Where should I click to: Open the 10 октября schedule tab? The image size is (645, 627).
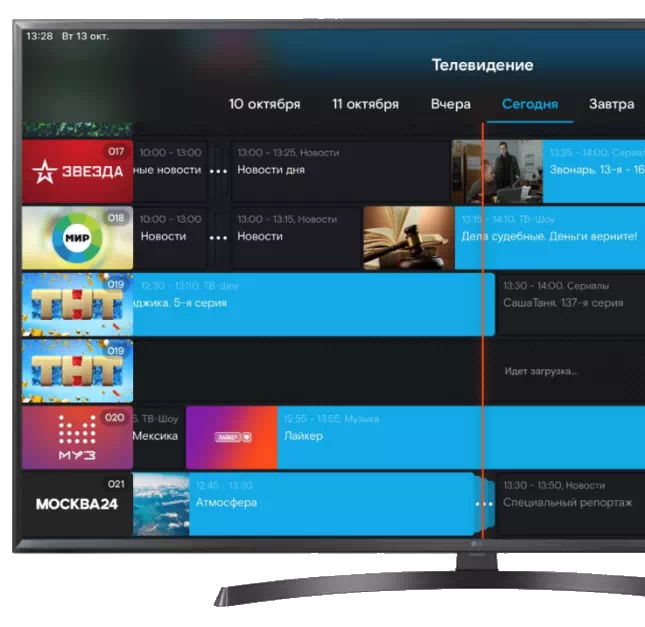click(264, 104)
